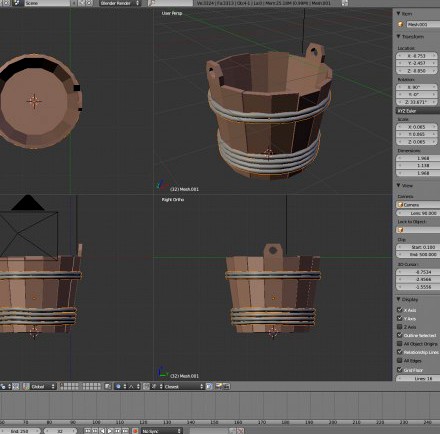Click the 3D Cursor -6.7534 field
This screenshot has width=440, height=434.
418,272
